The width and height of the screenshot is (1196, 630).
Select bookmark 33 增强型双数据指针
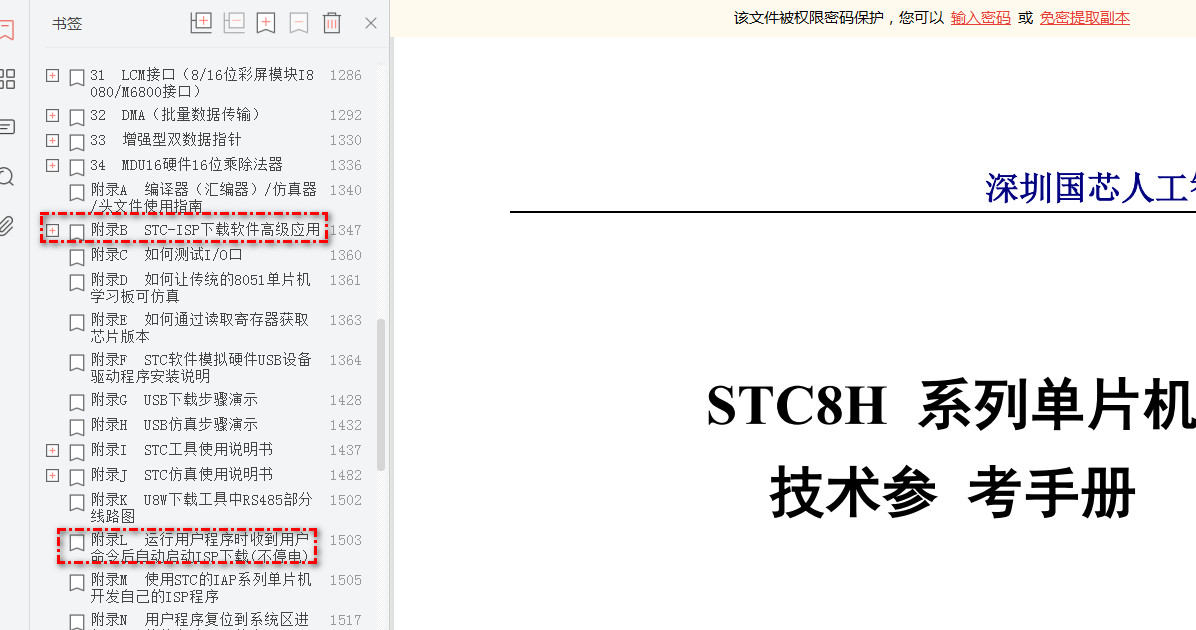(166, 140)
